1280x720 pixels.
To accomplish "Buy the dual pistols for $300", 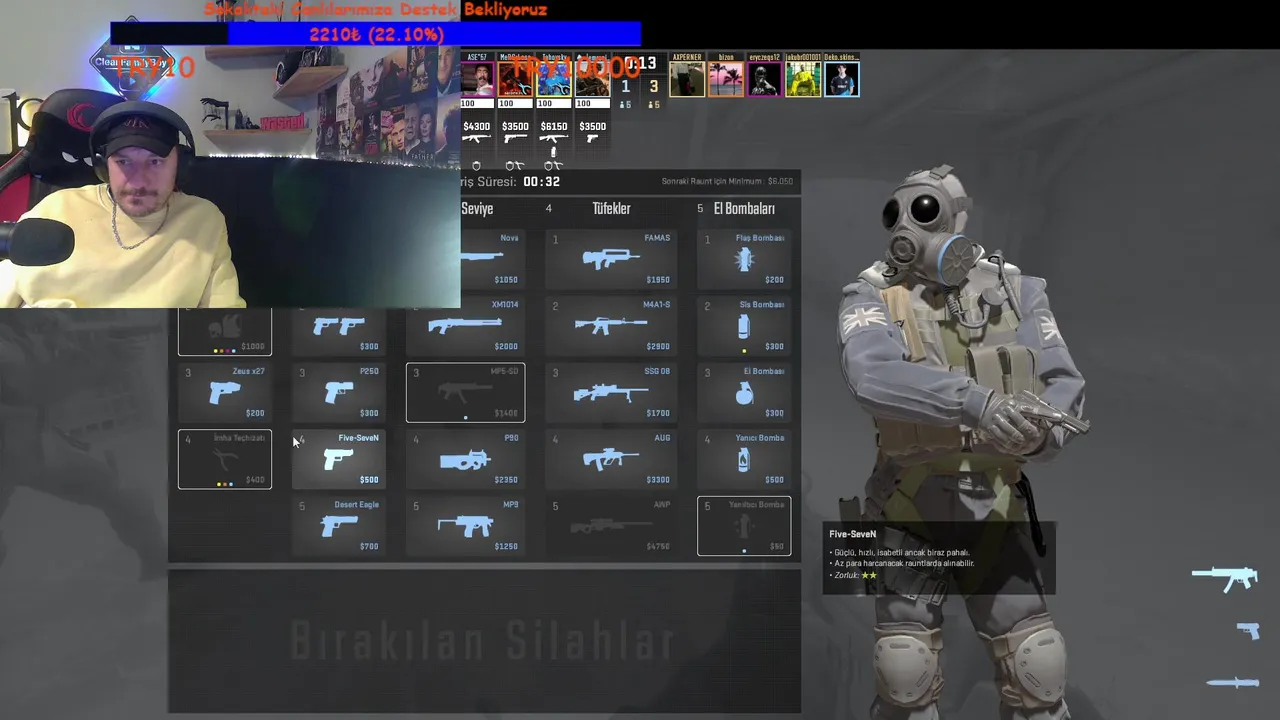I will [338, 331].
